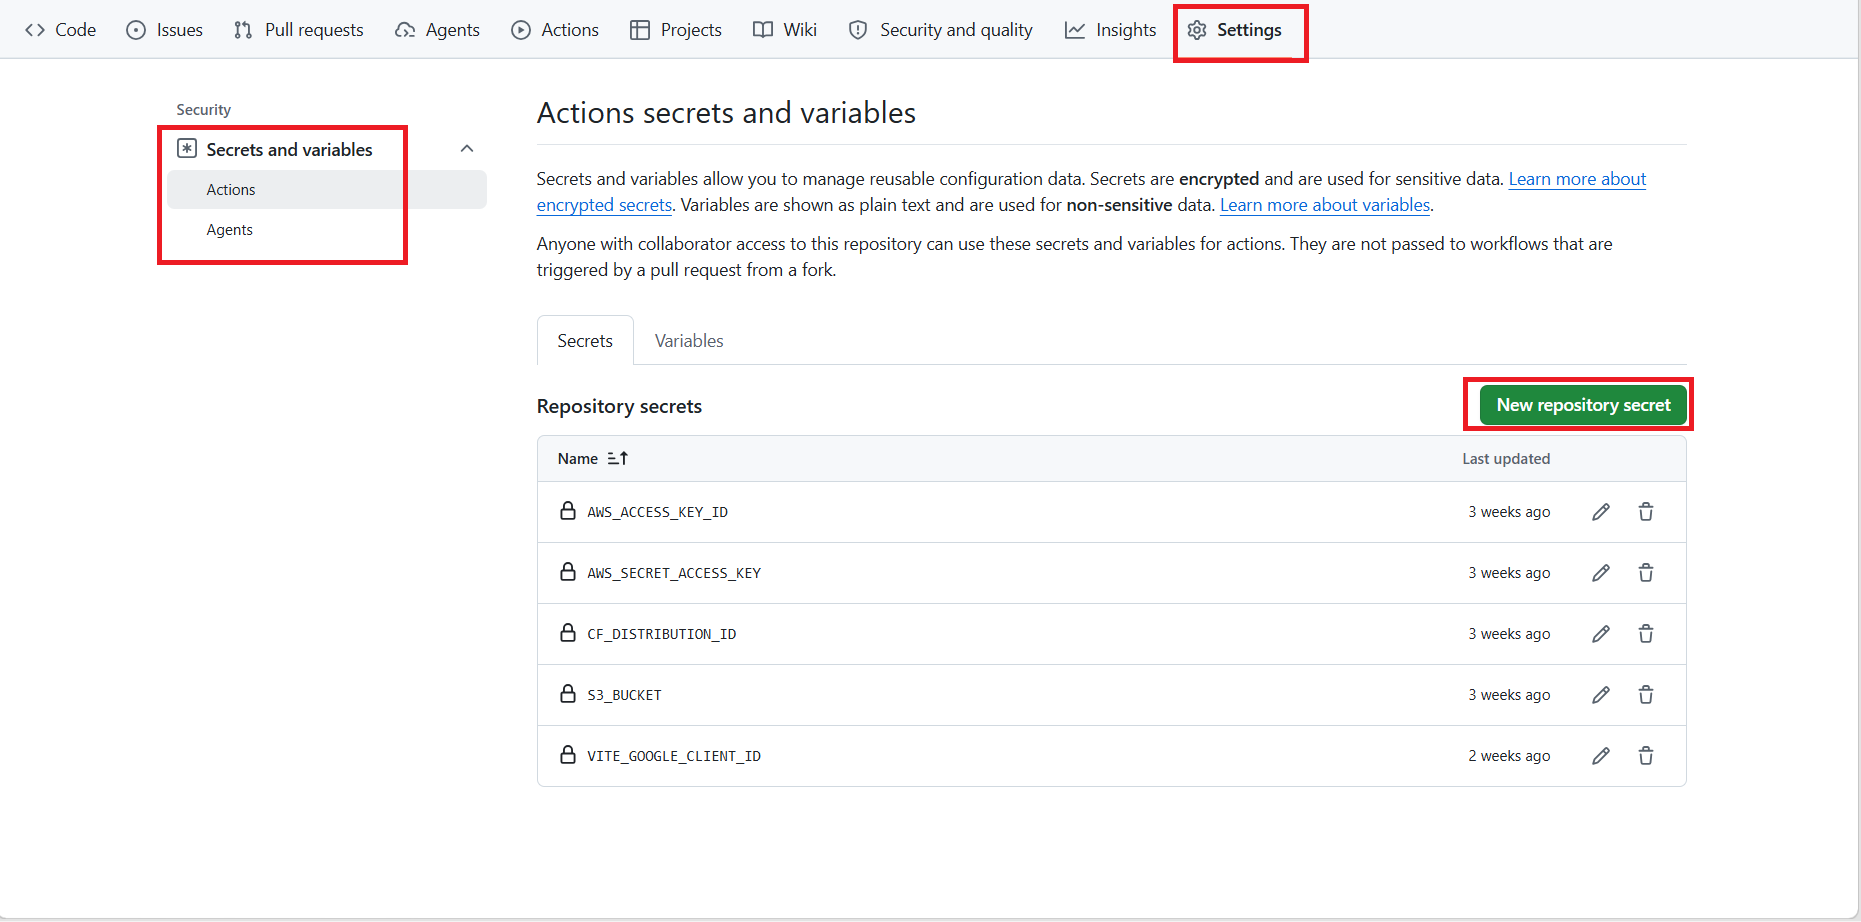Edit the AWS_ACCESS_KEY_ID secret pencil icon
Screen dimensions: 1861x922
point(1601,512)
